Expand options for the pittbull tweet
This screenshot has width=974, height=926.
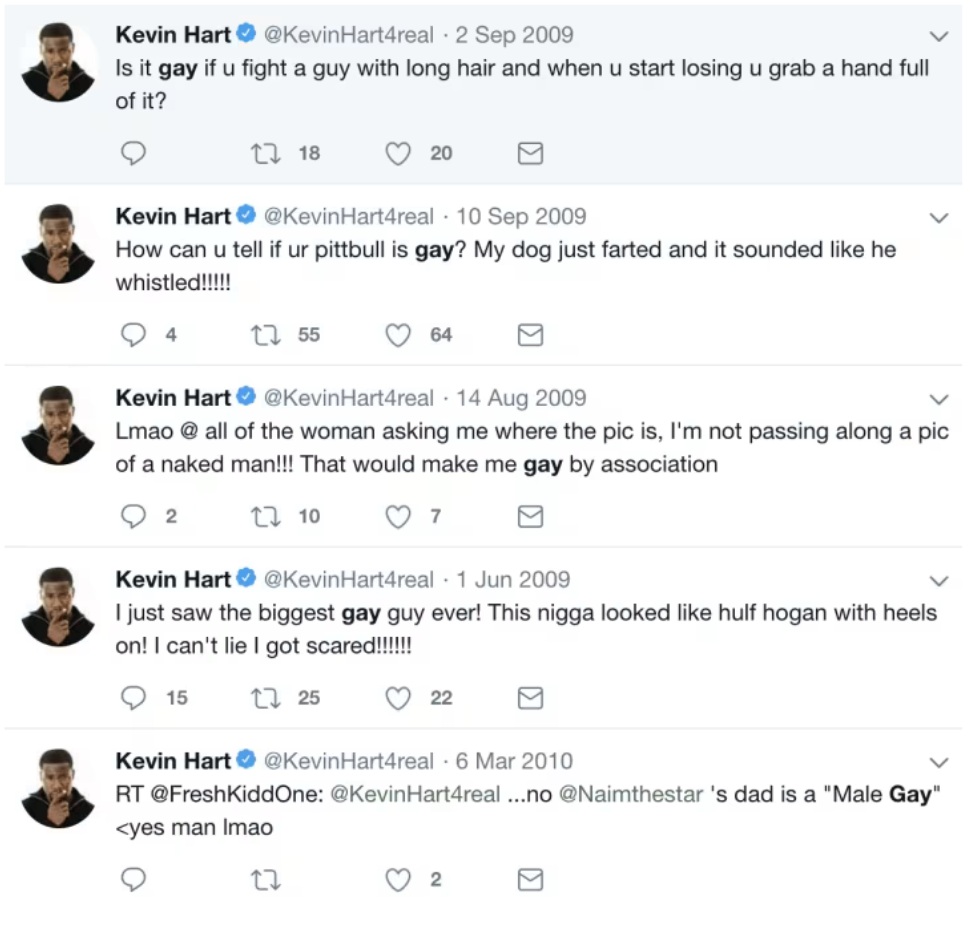tap(939, 216)
